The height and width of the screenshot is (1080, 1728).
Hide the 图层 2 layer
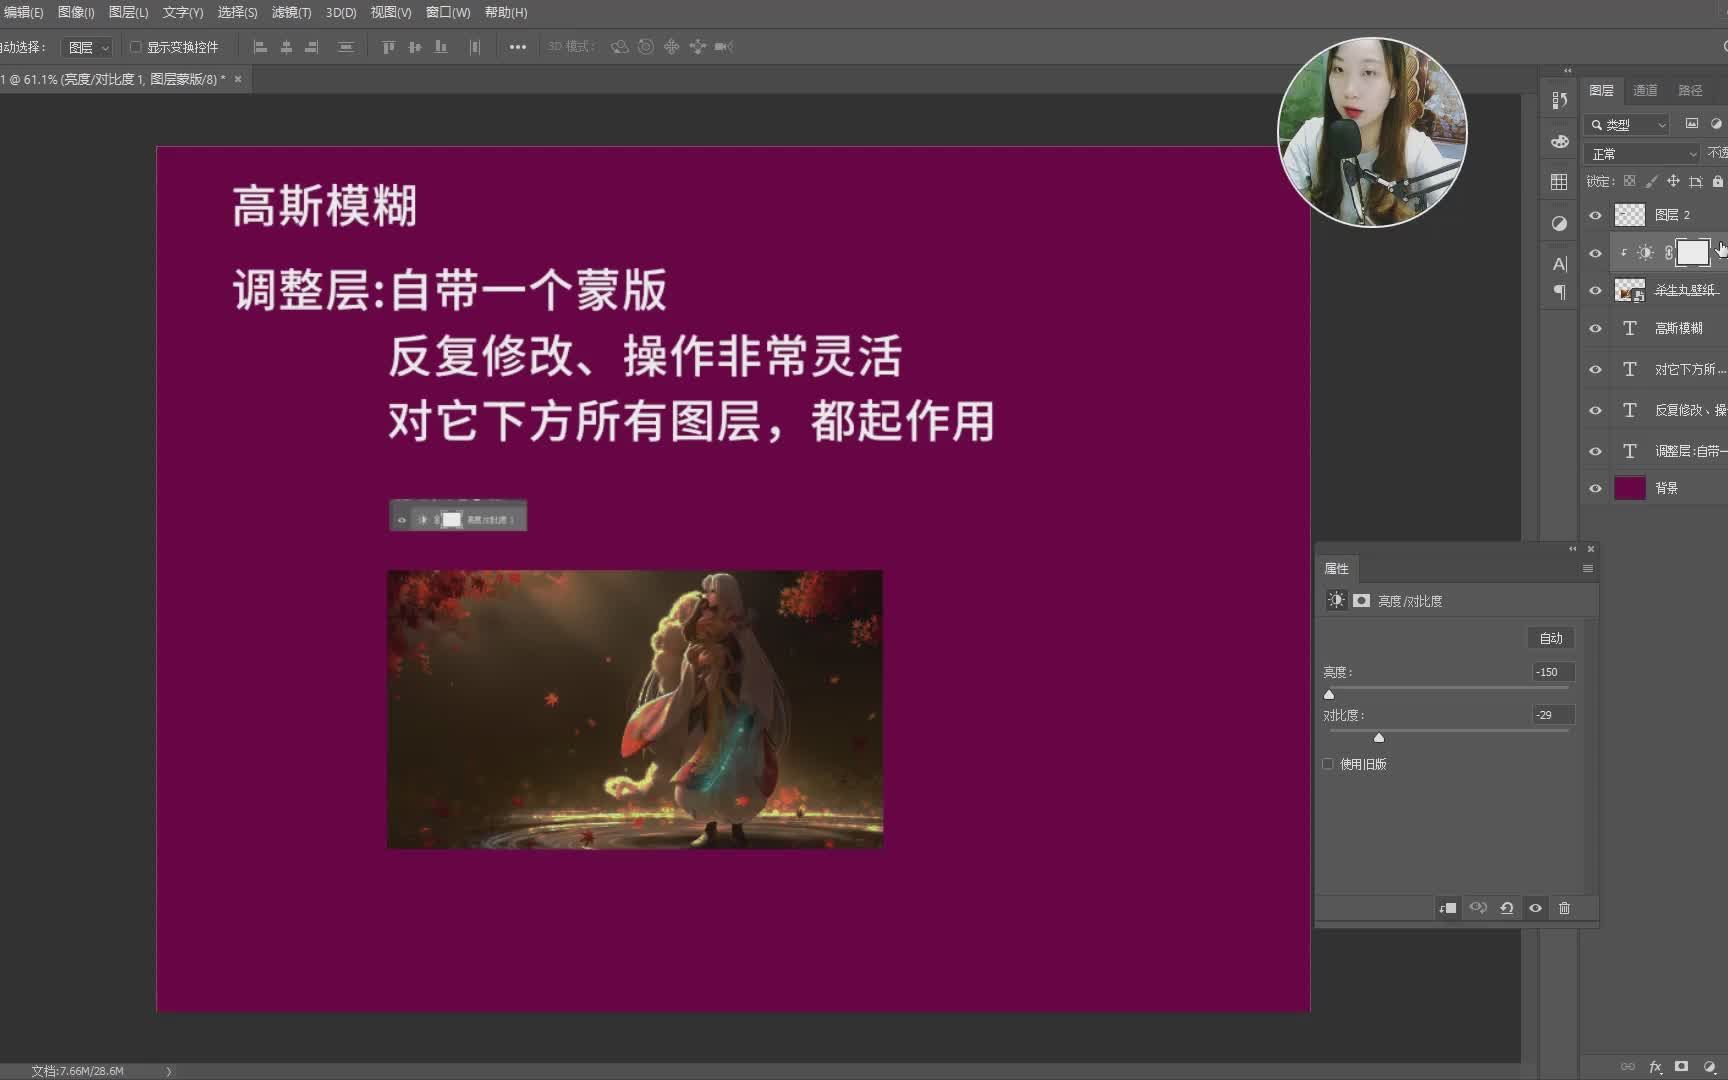[1595, 215]
